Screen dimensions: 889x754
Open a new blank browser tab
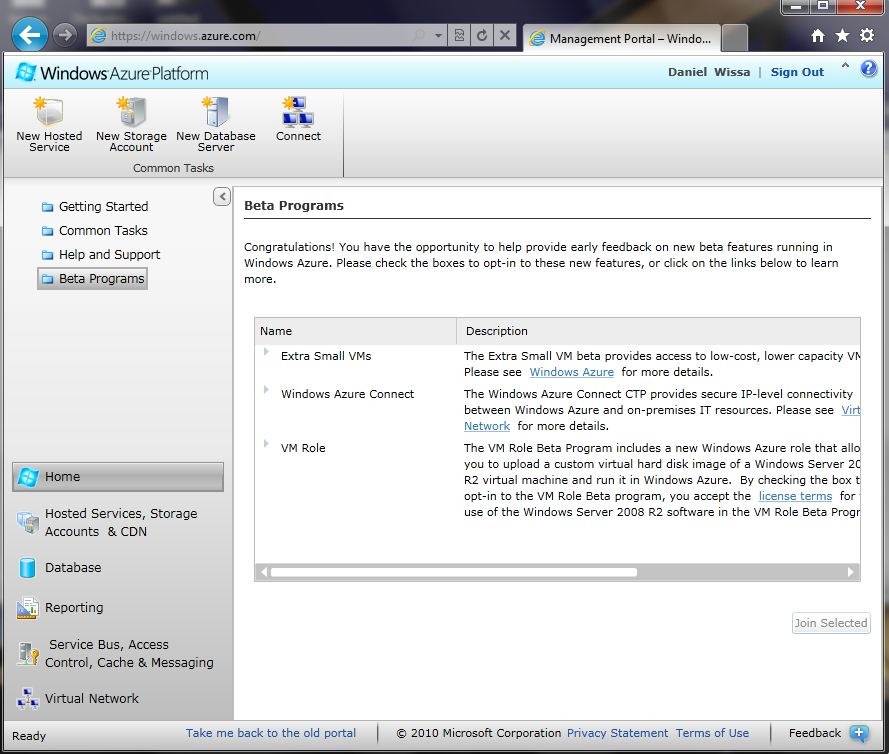pos(735,38)
